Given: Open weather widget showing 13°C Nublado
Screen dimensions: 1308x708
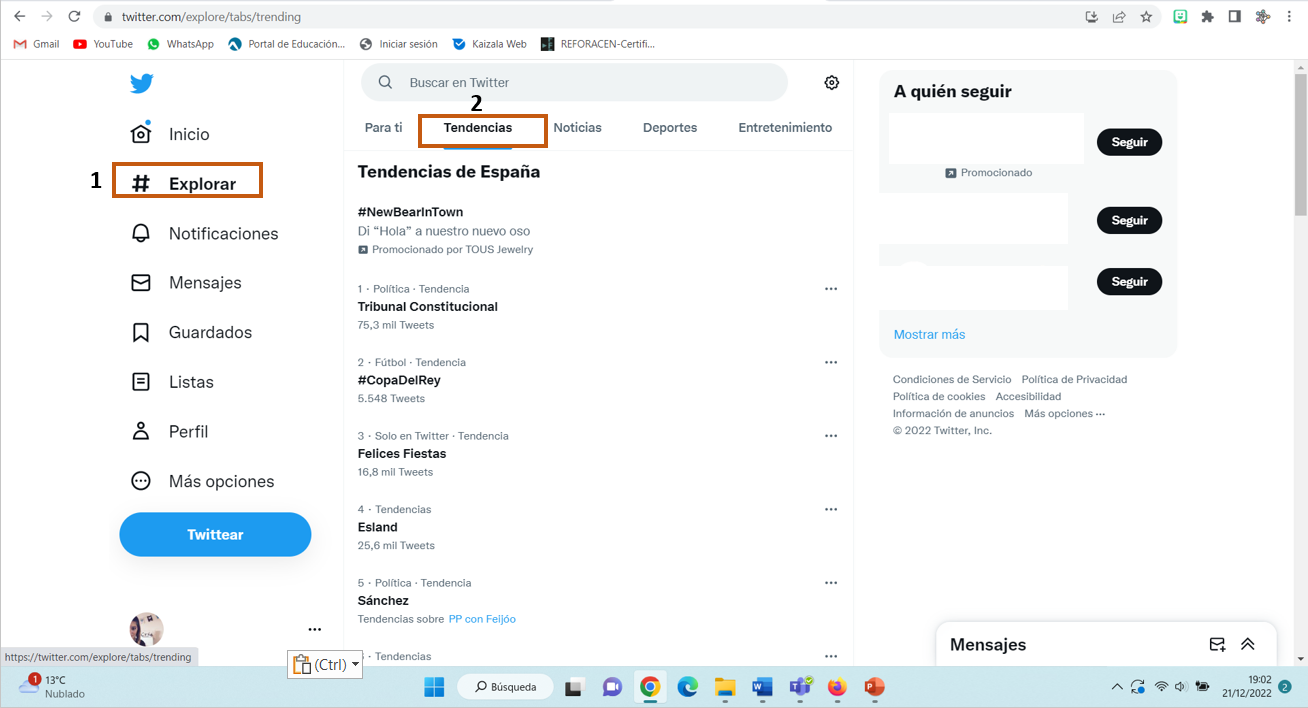Looking at the screenshot, I should [53, 687].
